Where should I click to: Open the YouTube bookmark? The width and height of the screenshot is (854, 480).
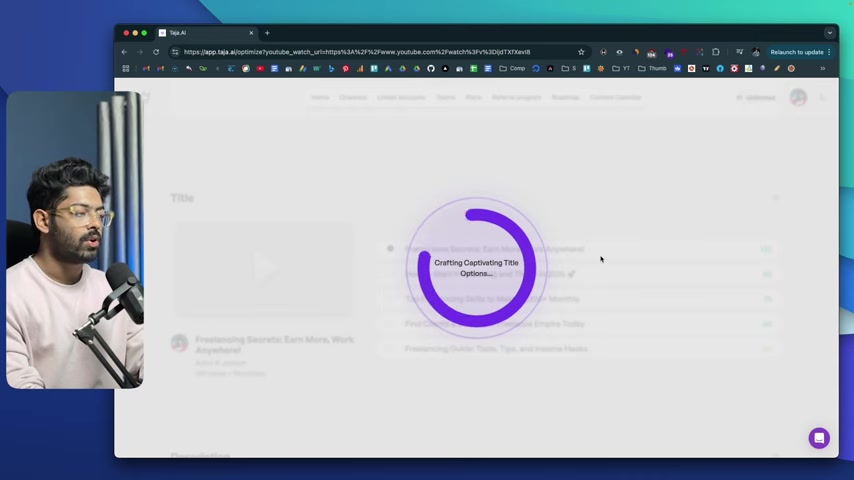coord(260,69)
